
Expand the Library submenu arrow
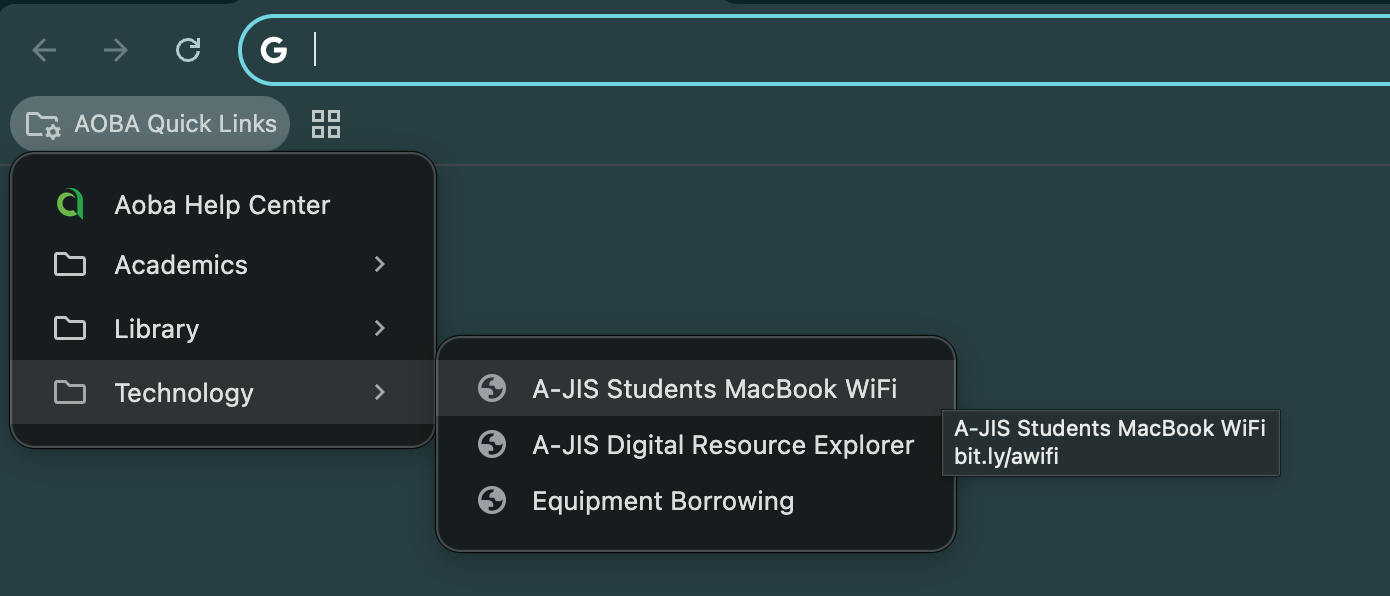pos(379,328)
